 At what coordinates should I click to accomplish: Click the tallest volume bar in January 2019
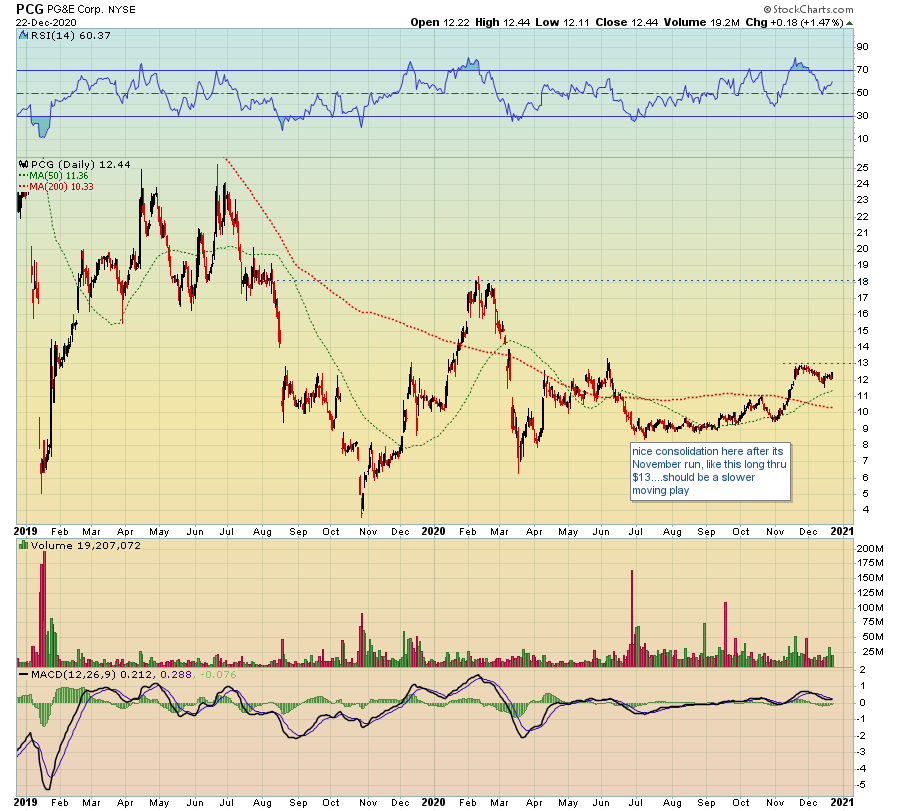coord(44,609)
